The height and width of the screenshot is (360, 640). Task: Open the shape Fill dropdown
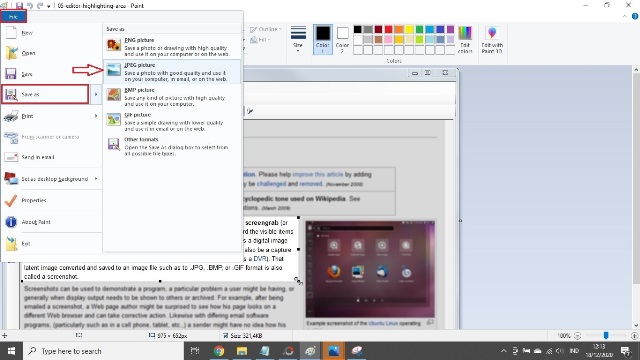click(x=260, y=40)
